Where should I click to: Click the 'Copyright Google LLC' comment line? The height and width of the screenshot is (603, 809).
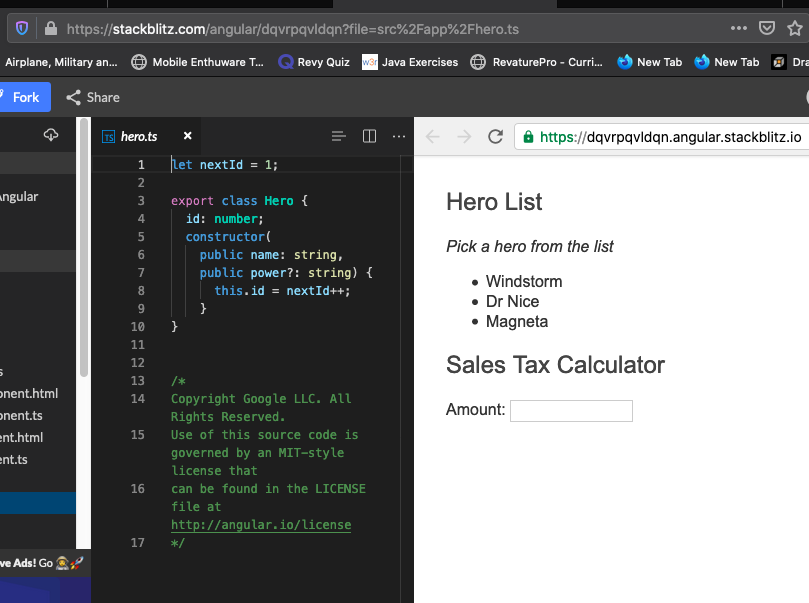[x=261, y=408]
